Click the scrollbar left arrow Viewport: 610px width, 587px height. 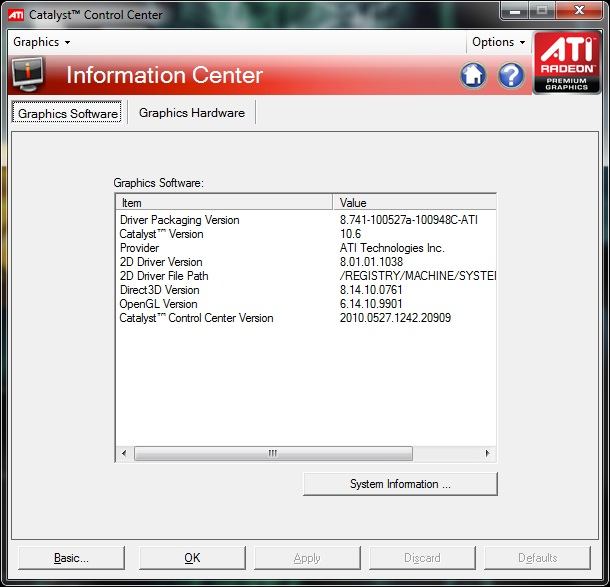tap(124, 453)
